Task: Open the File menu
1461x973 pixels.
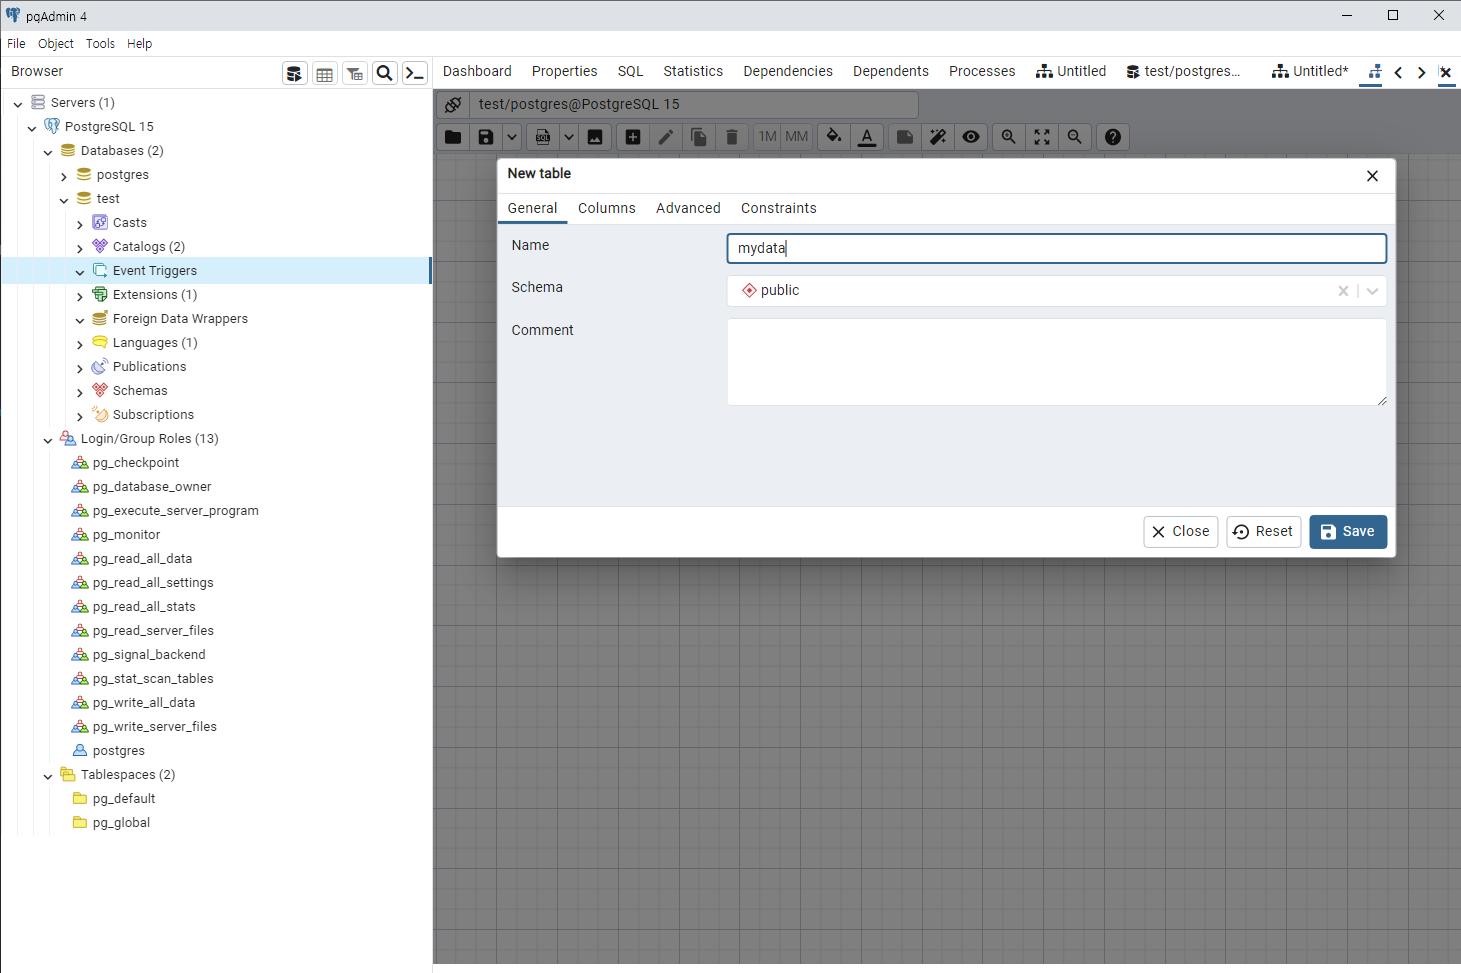Action: tap(16, 44)
